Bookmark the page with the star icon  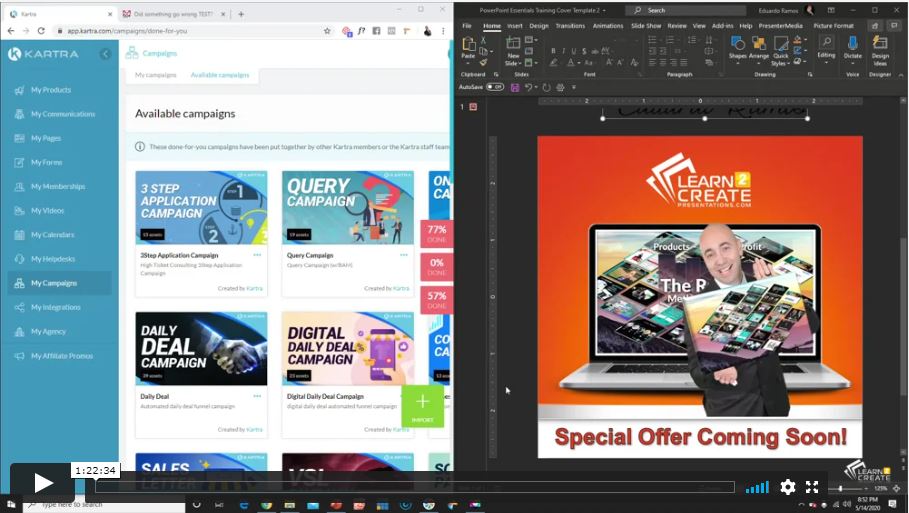click(x=327, y=32)
